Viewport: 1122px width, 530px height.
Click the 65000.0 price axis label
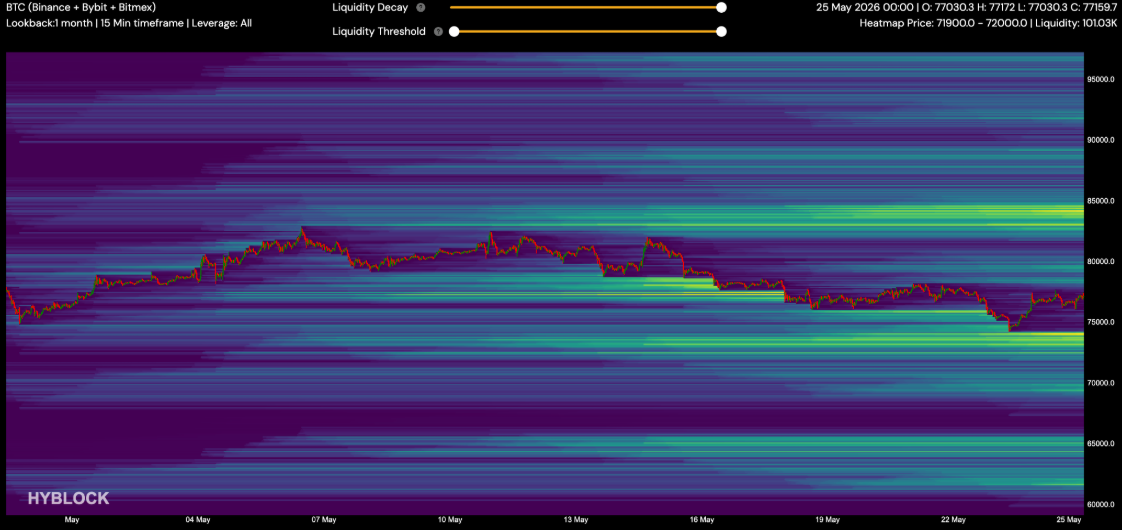1103,443
